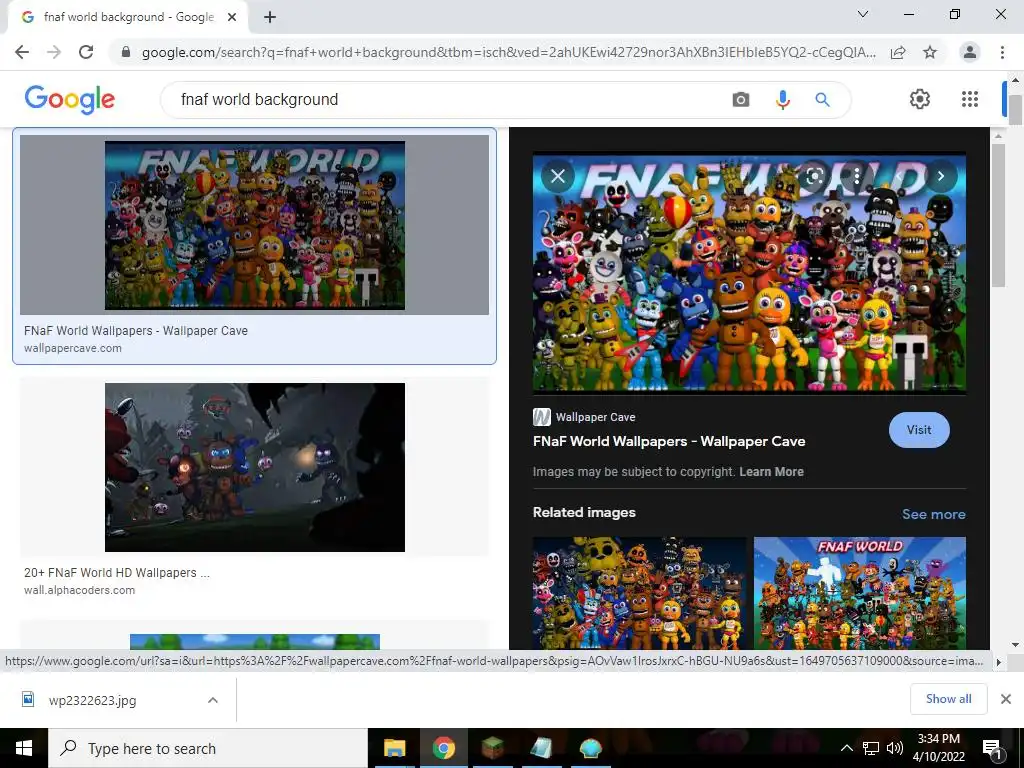Launch Minecraft from the taskbar block icon

click(492, 748)
